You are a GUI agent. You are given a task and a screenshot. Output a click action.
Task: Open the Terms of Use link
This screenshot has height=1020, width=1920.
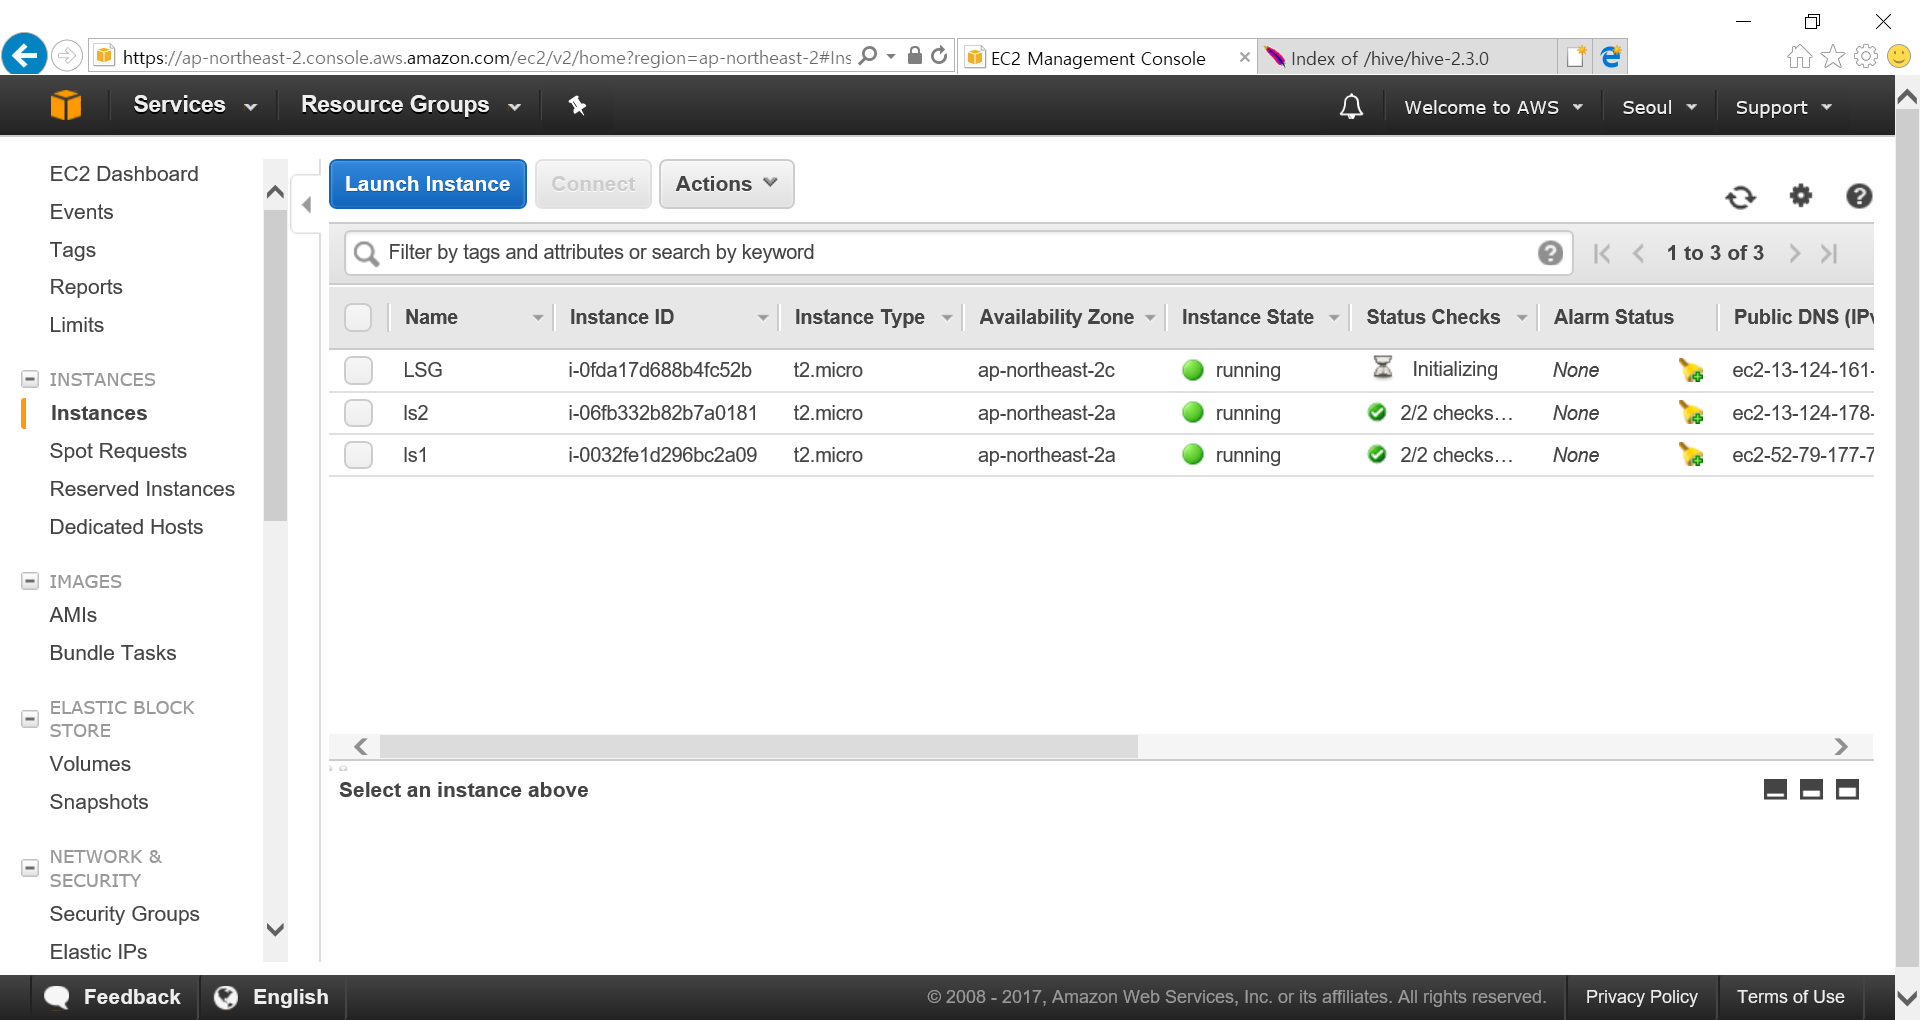tap(1790, 997)
